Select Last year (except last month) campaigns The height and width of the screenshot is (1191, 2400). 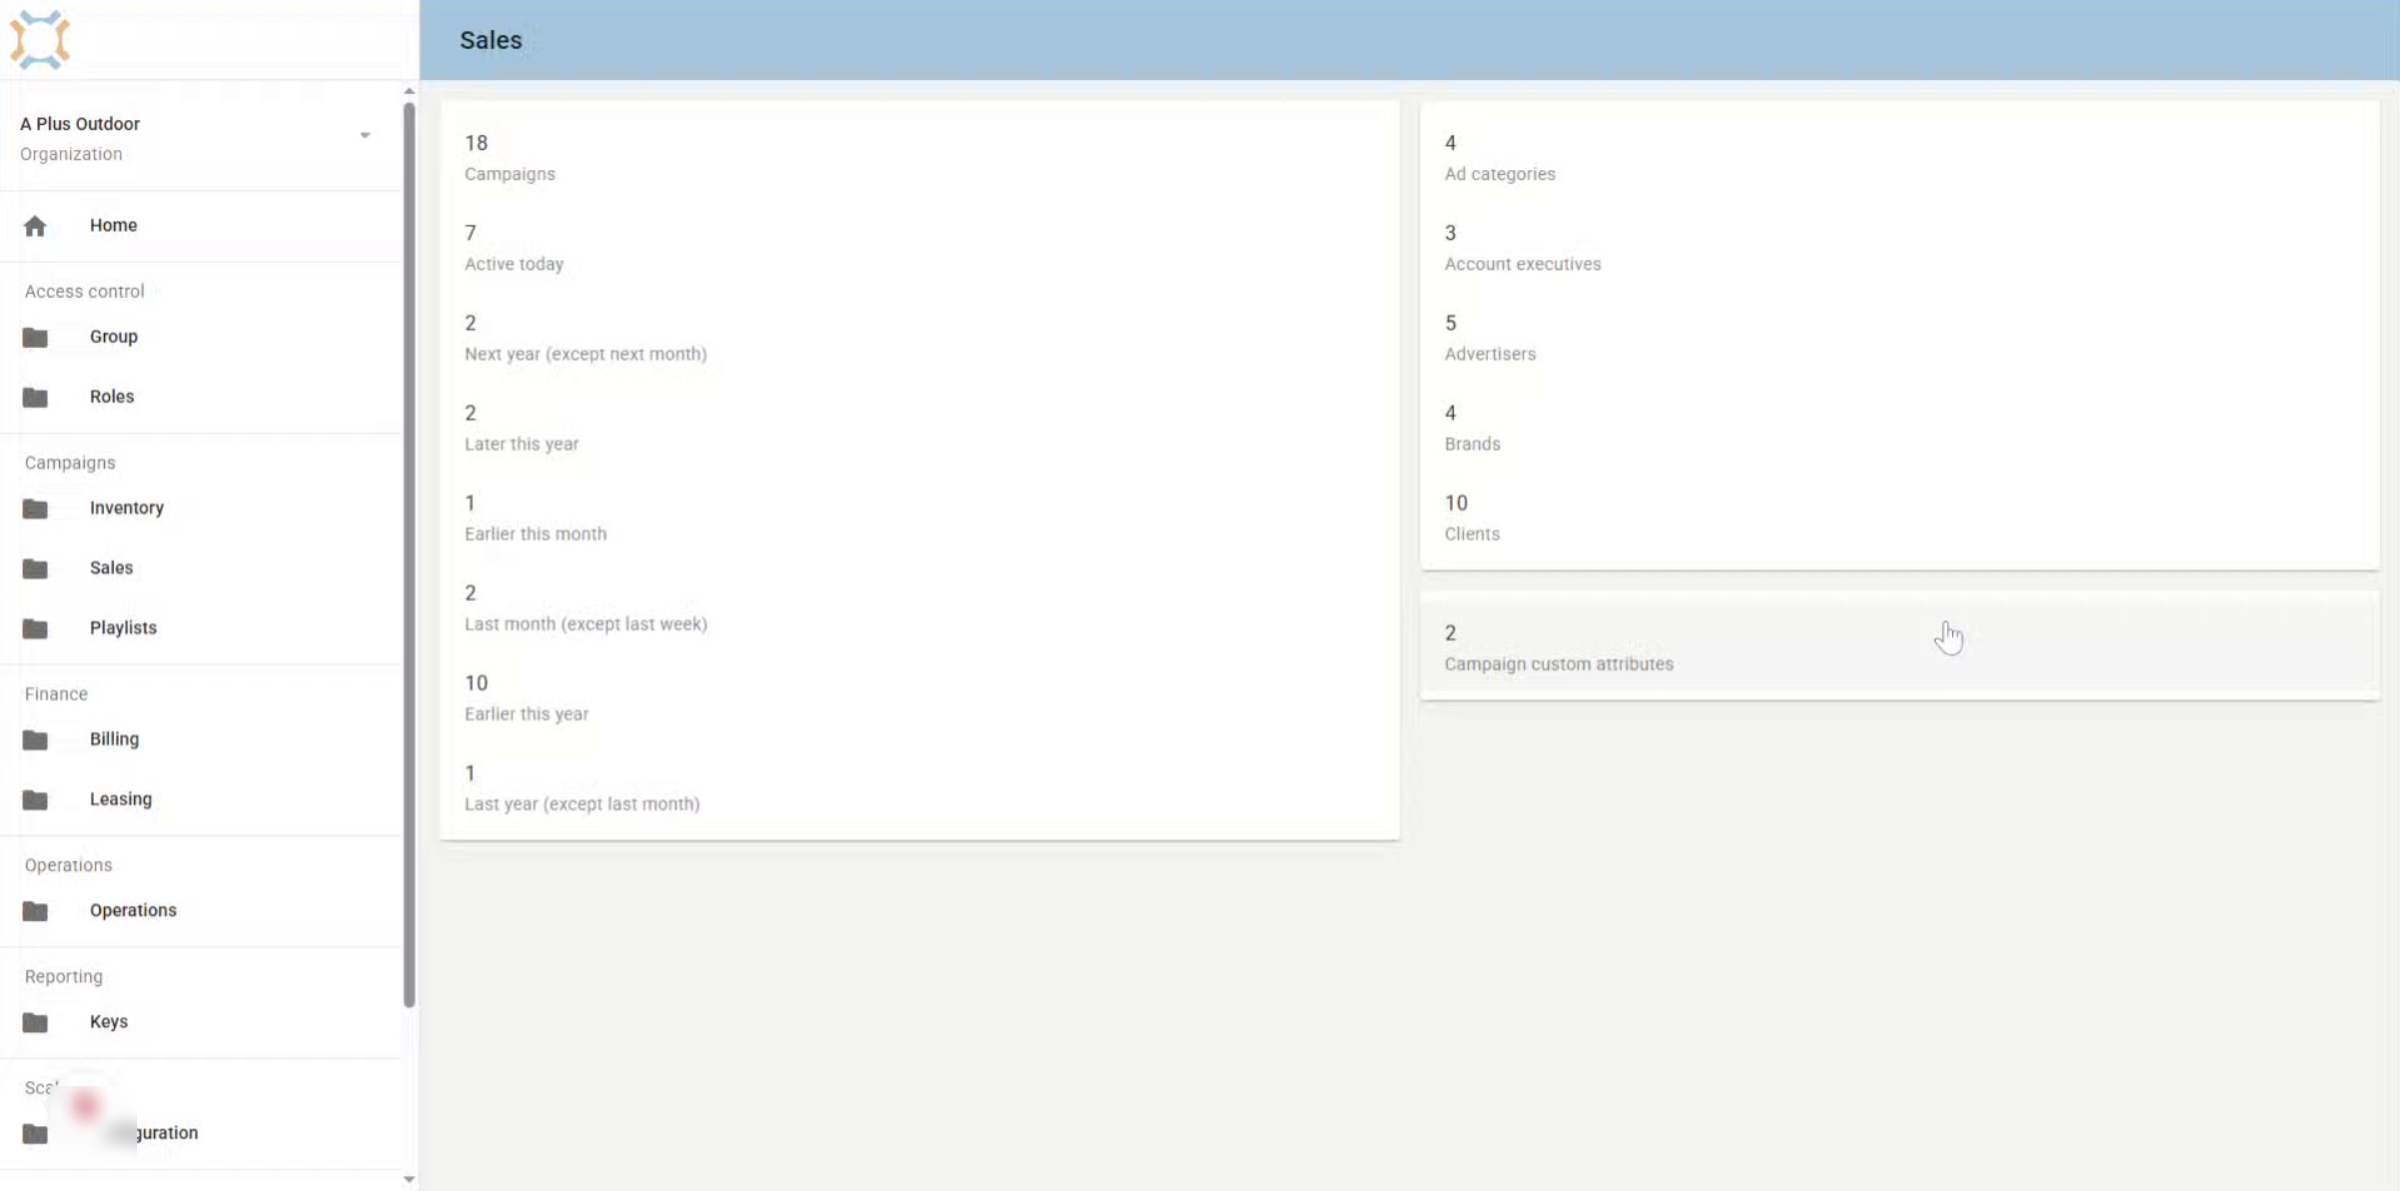coord(919,788)
